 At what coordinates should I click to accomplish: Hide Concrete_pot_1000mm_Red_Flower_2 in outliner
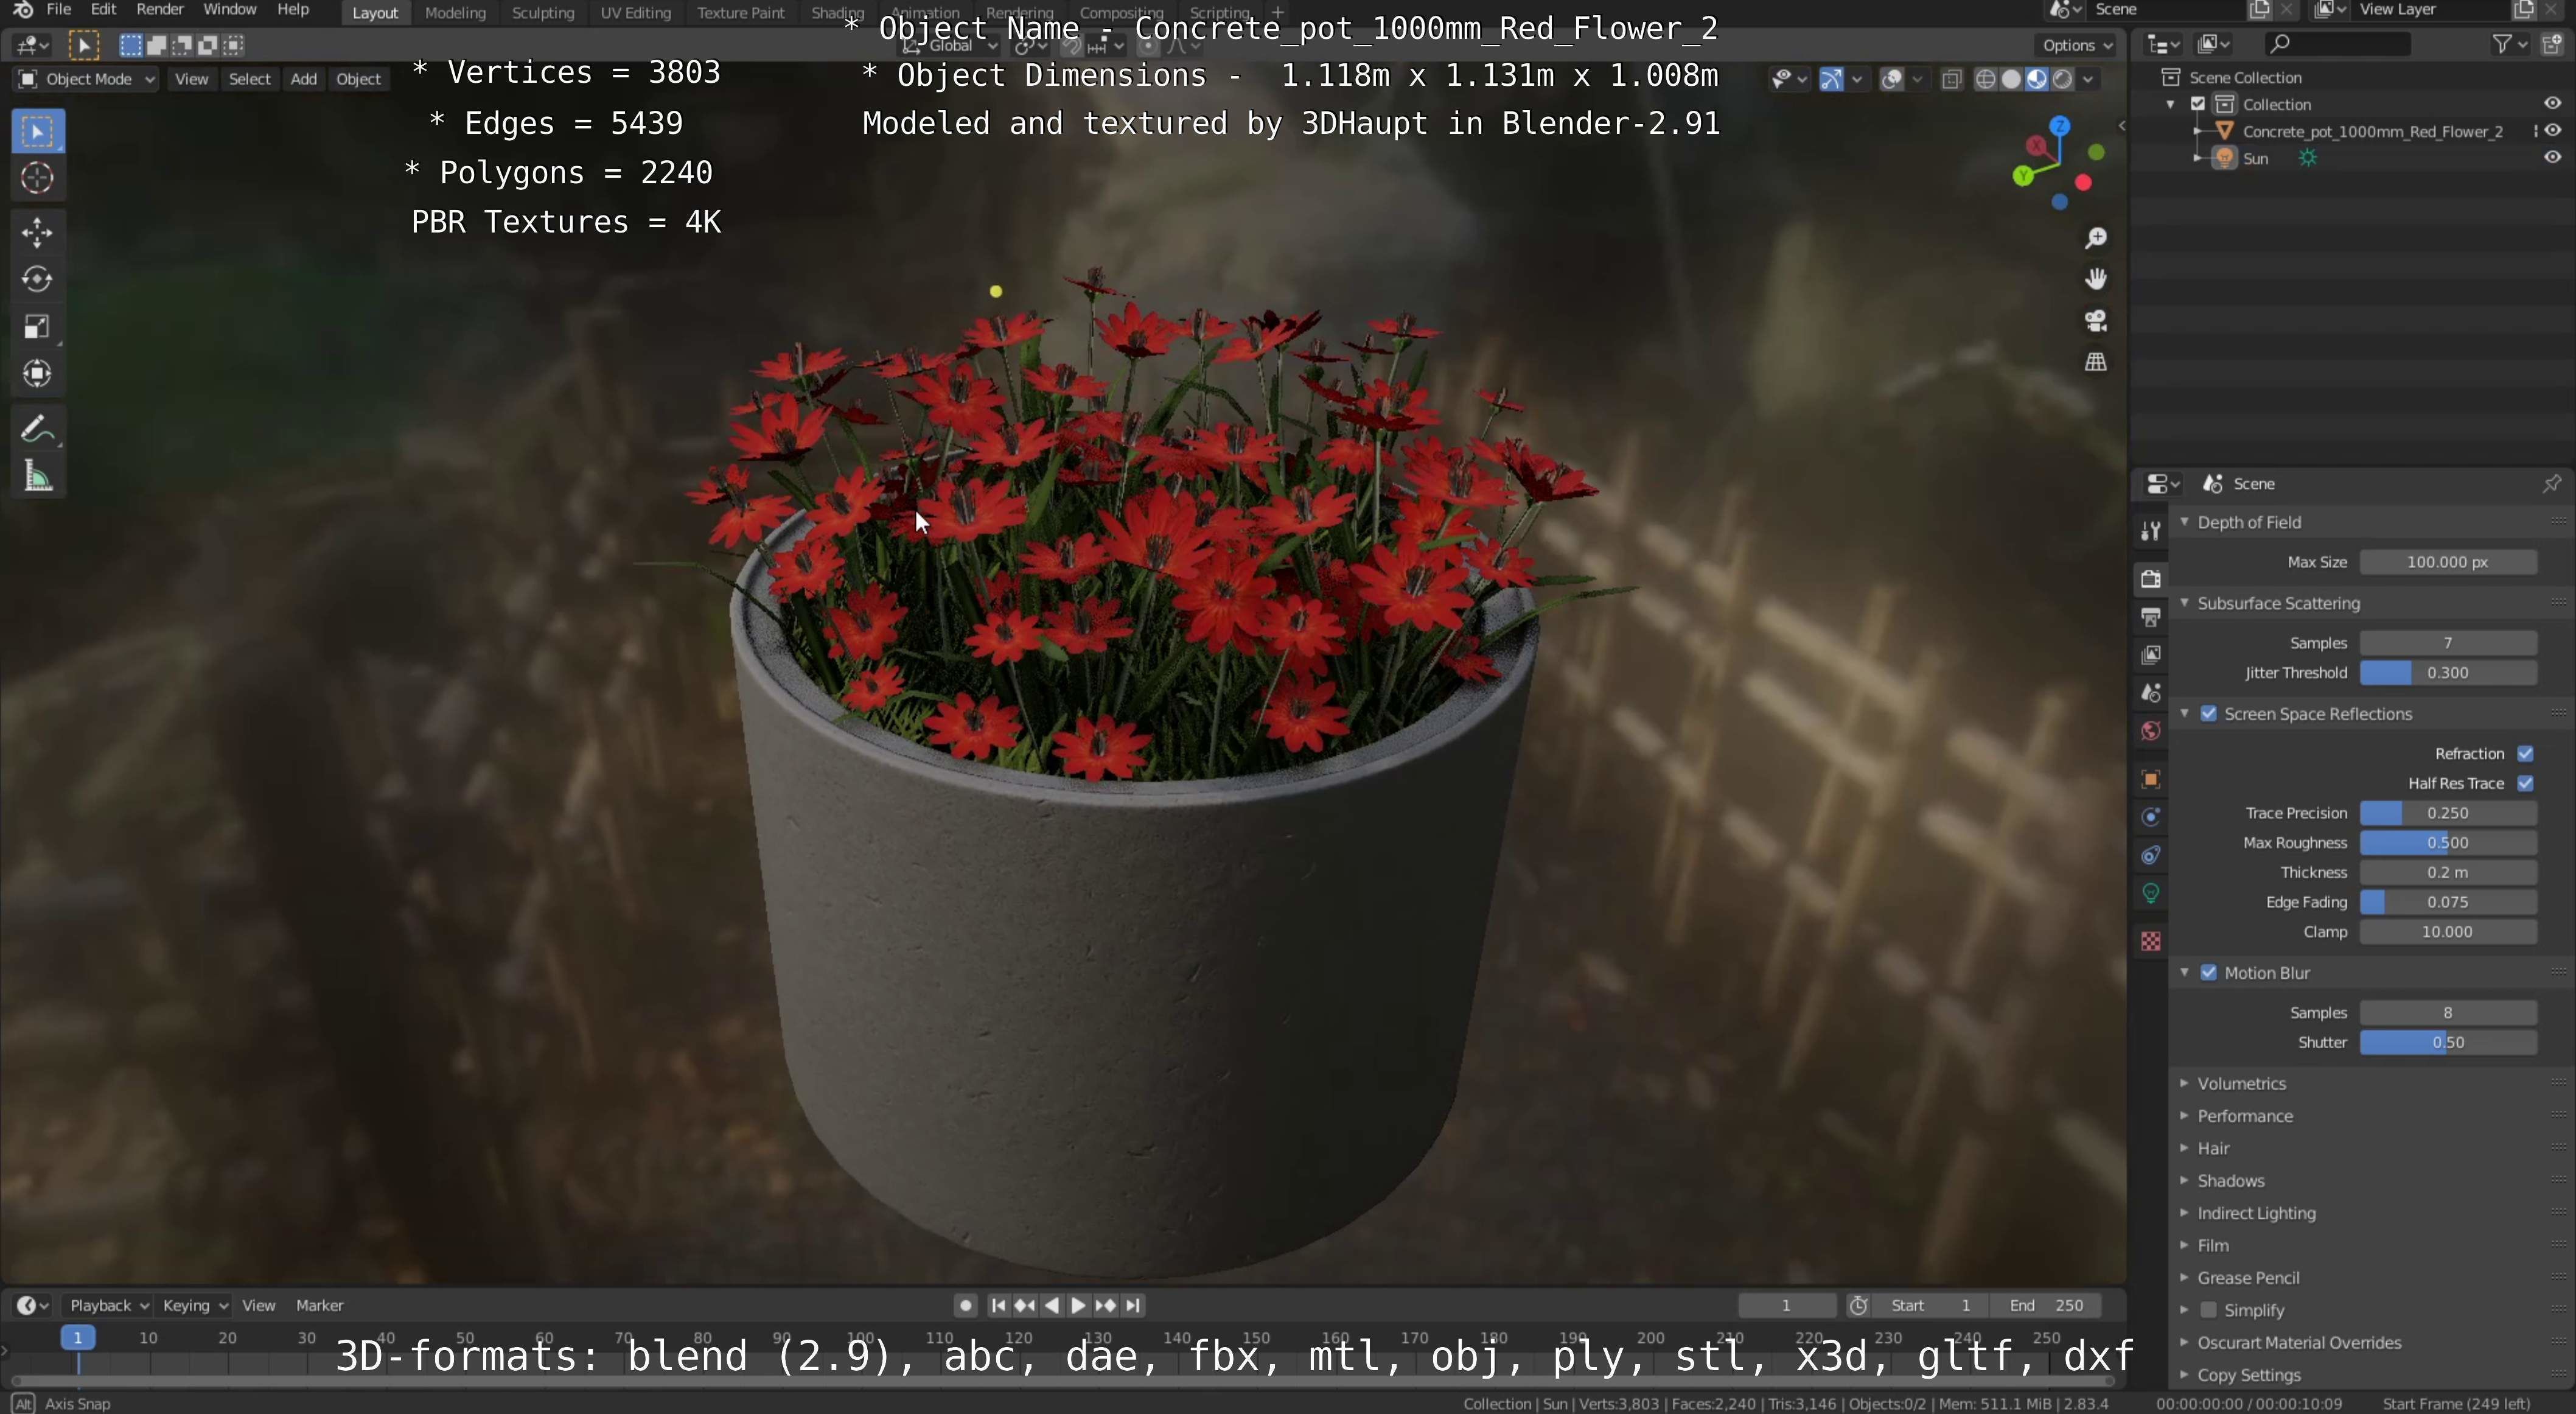[x=2553, y=131]
